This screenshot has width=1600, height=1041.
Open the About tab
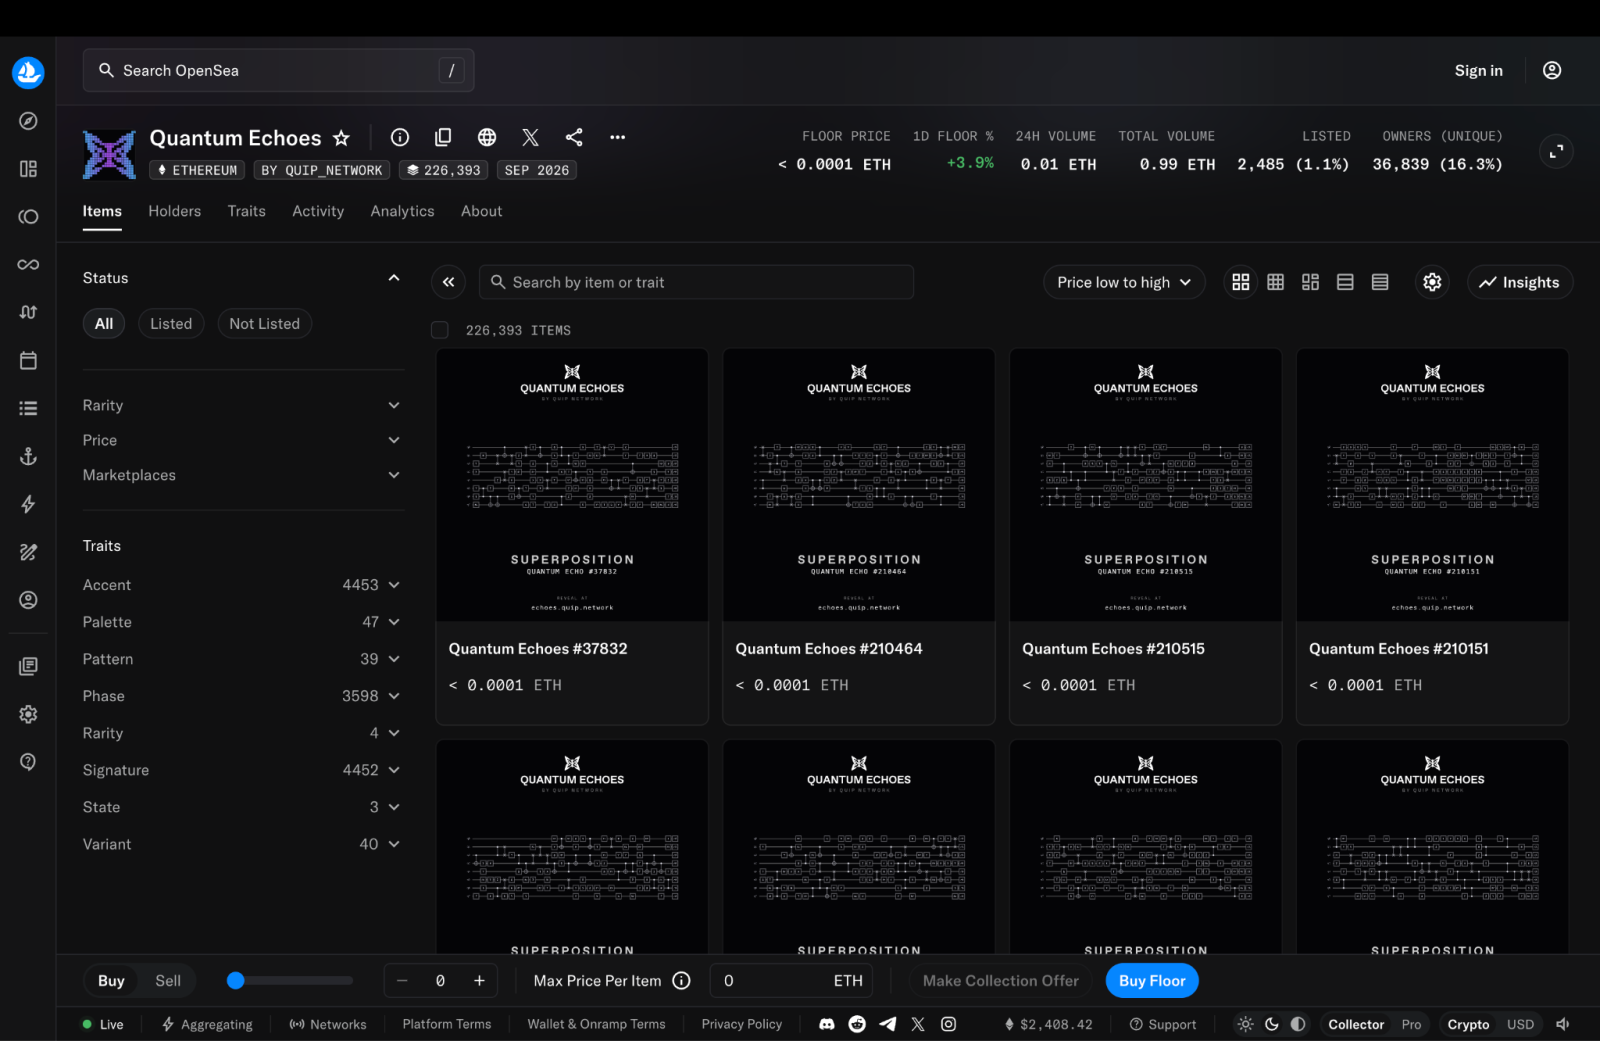[482, 211]
